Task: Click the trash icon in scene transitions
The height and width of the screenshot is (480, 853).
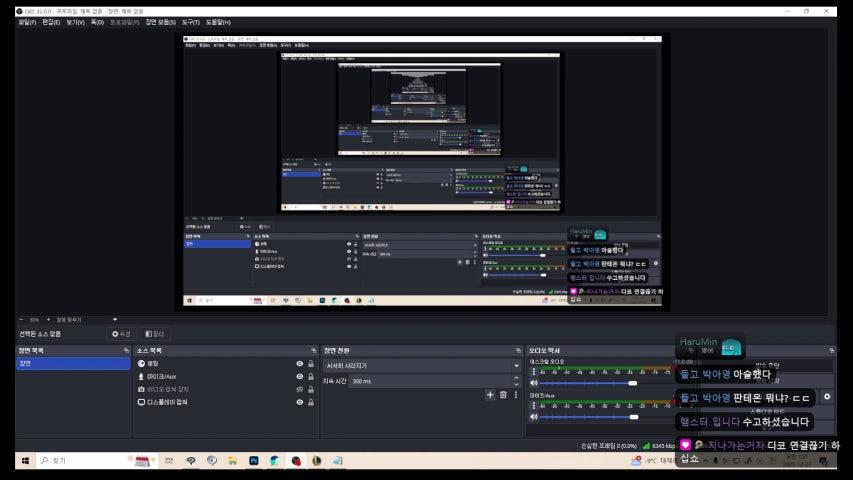Action: [x=503, y=395]
